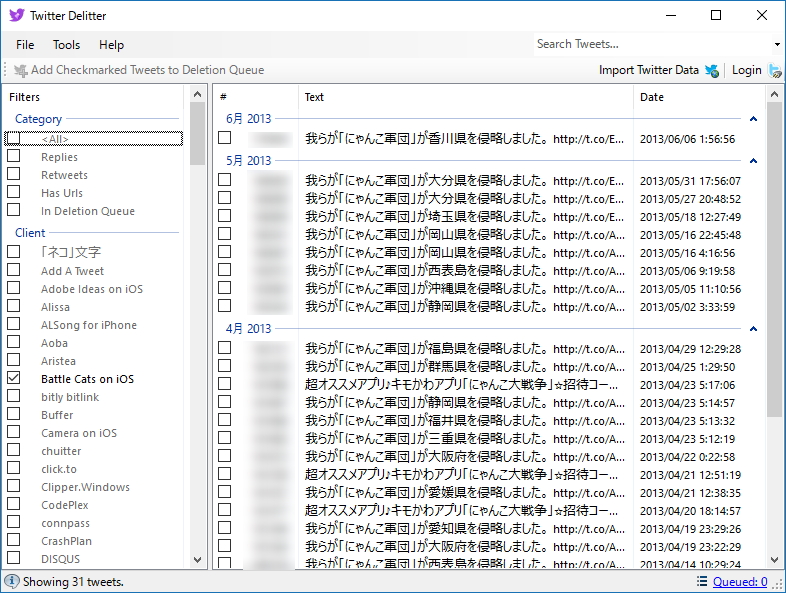Collapse the 6月 2013 group
Screen dimensions: 786x593
point(753,119)
